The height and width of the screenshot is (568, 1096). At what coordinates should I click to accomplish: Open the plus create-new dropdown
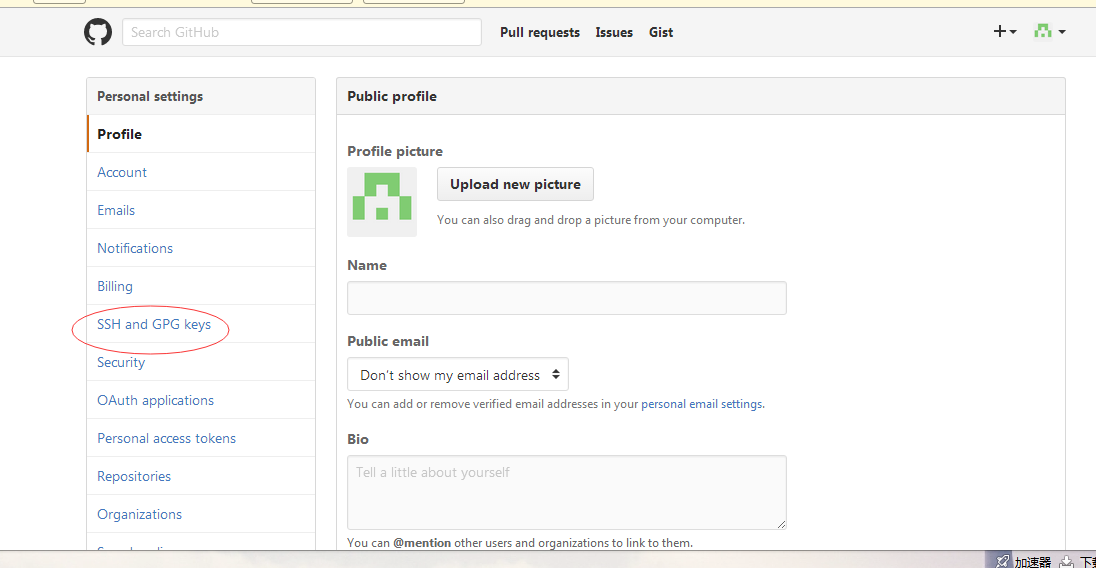[x=1004, y=32]
